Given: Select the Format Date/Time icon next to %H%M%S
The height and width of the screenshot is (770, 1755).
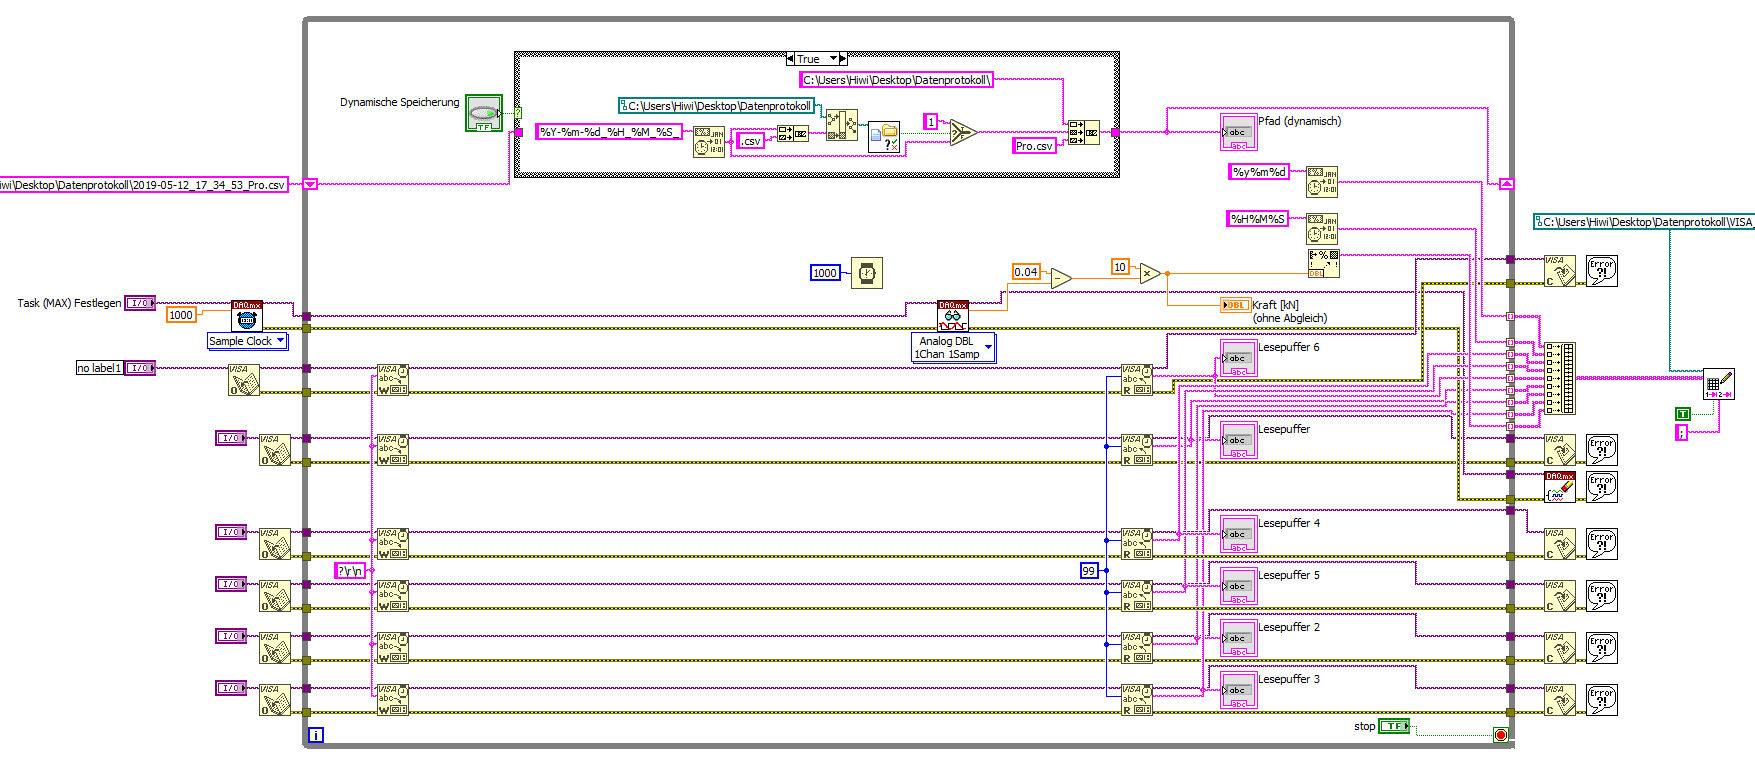Looking at the screenshot, I should click(1322, 229).
